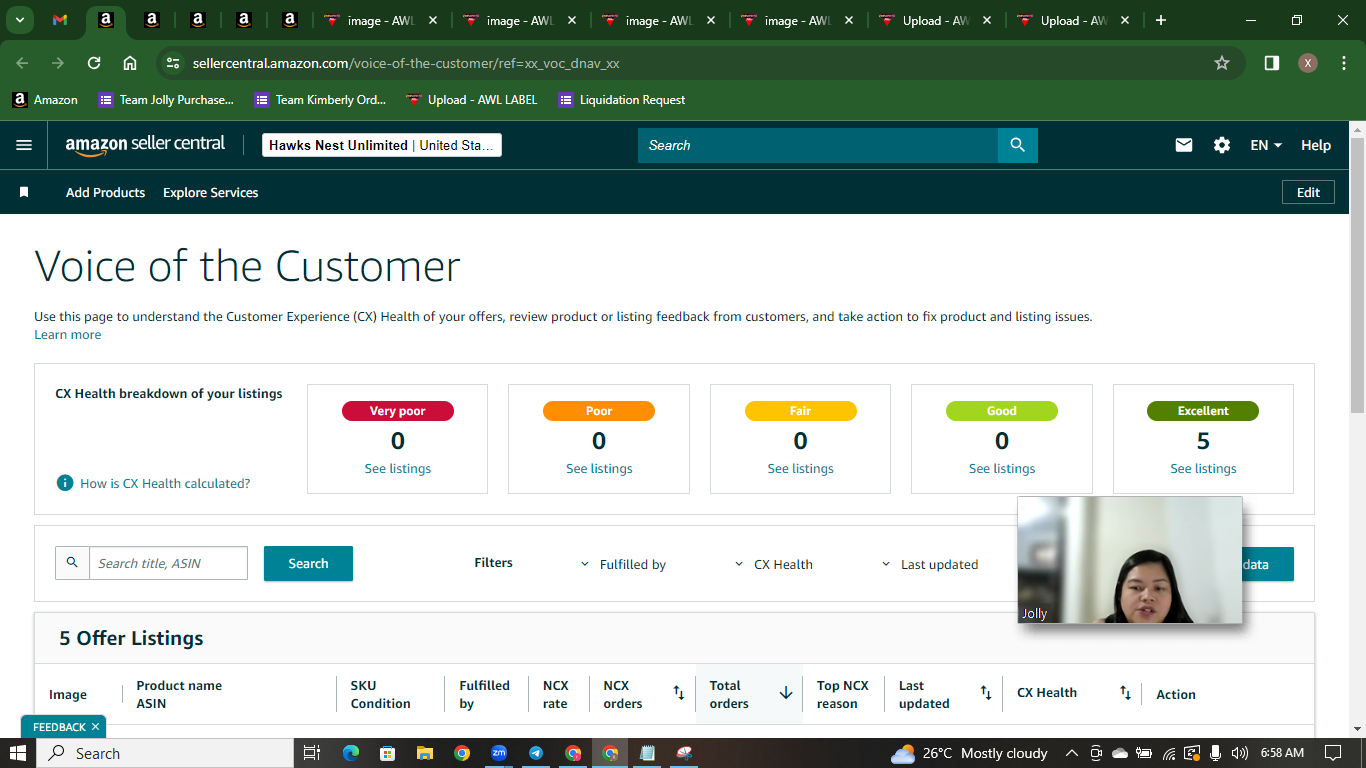This screenshot has width=1366, height=768.
Task: Open Telegram from the taskbar
Action: (x=536, y=753)
